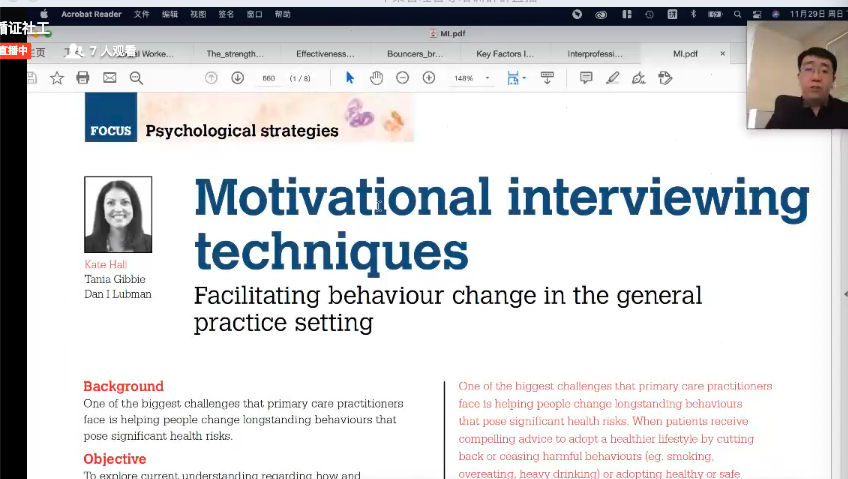The height and width of the screenshot is (479, 848).
Task: Switch to Effectiveness... tab
Action: tap(325, 54)
